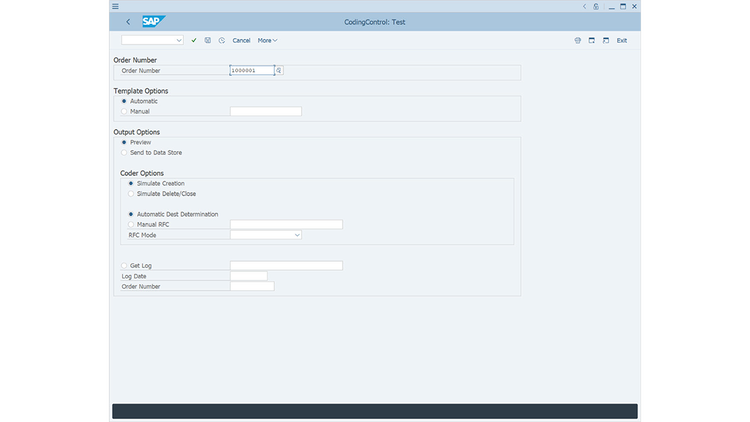Image resolution: width=750 pixels, height=422 pixels.
Task: Go back using the arrow beside SAP logo
Action: coord(128,22)
